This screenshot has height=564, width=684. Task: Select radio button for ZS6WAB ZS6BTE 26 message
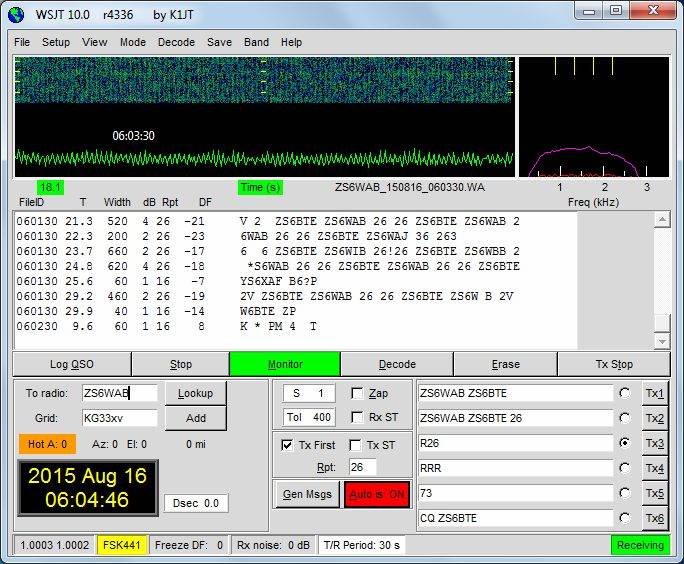(x=625, y=418)
